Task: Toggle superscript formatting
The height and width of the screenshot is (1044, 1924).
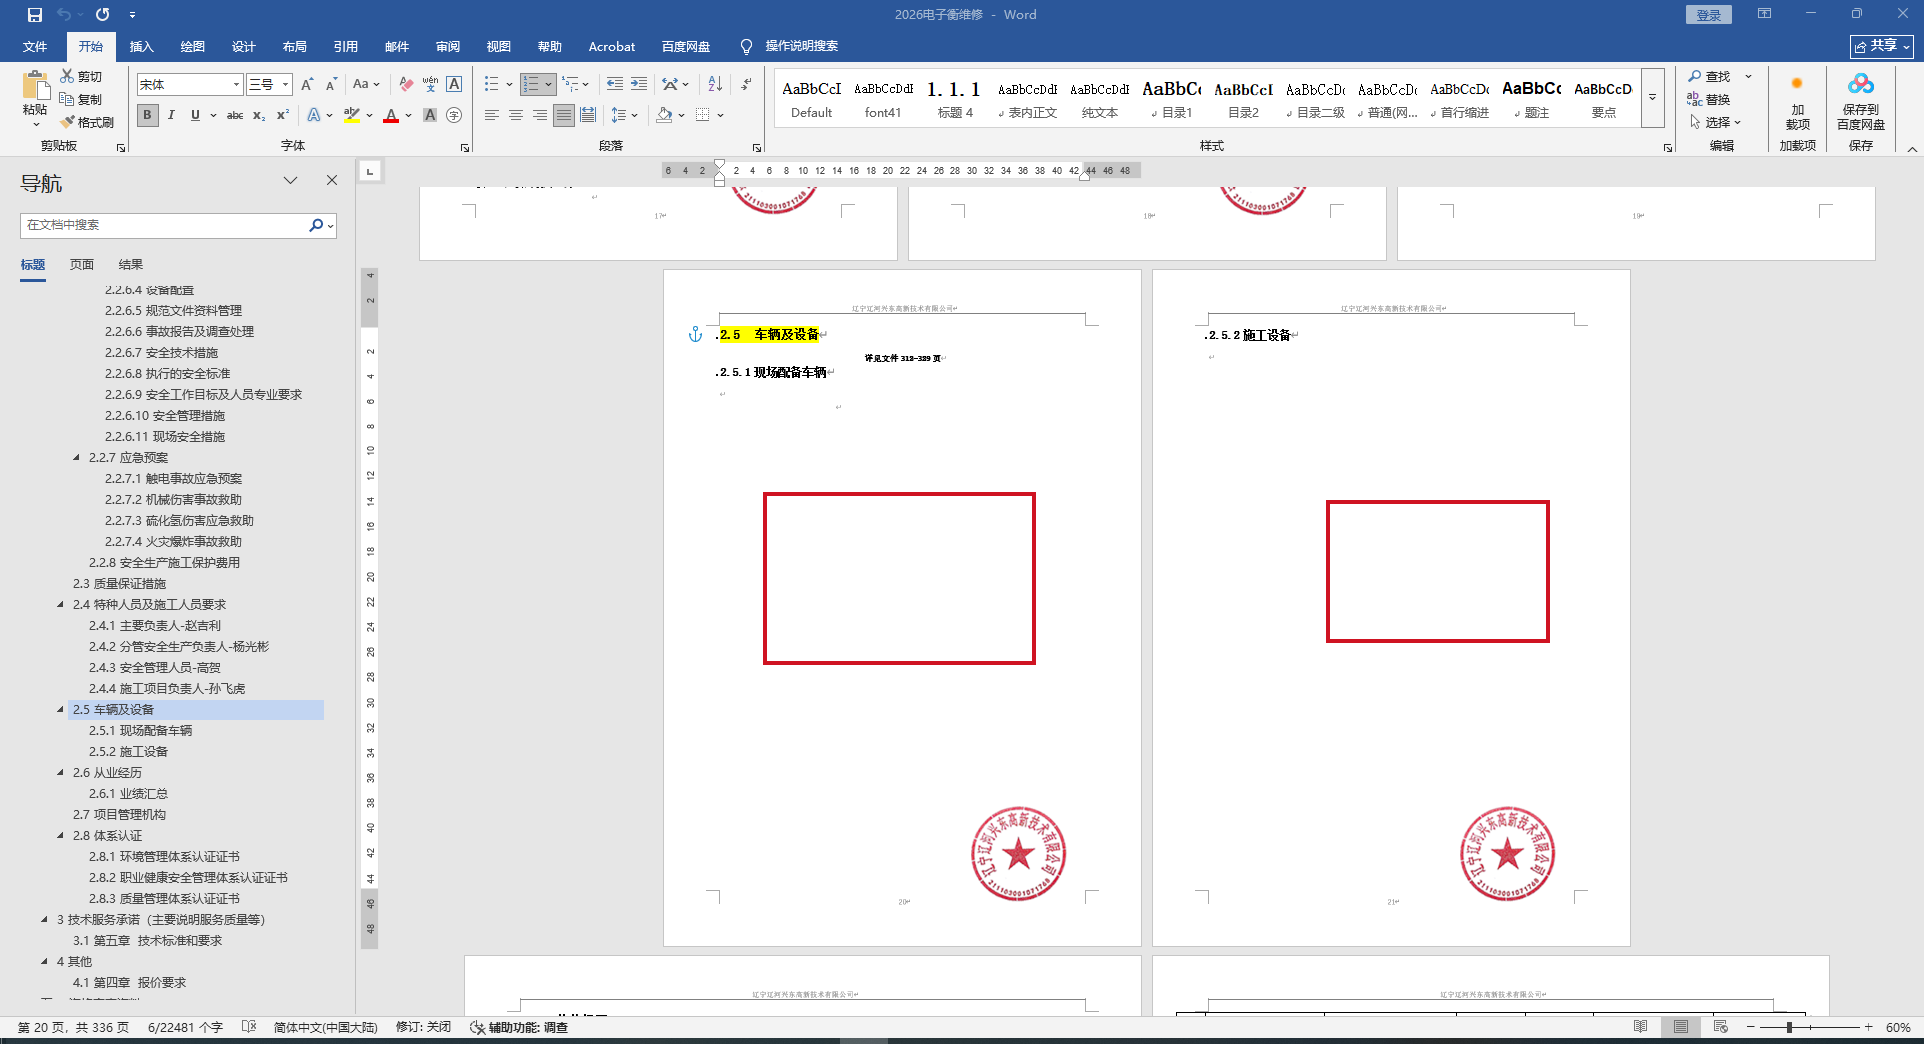Action: coord(283,115)
